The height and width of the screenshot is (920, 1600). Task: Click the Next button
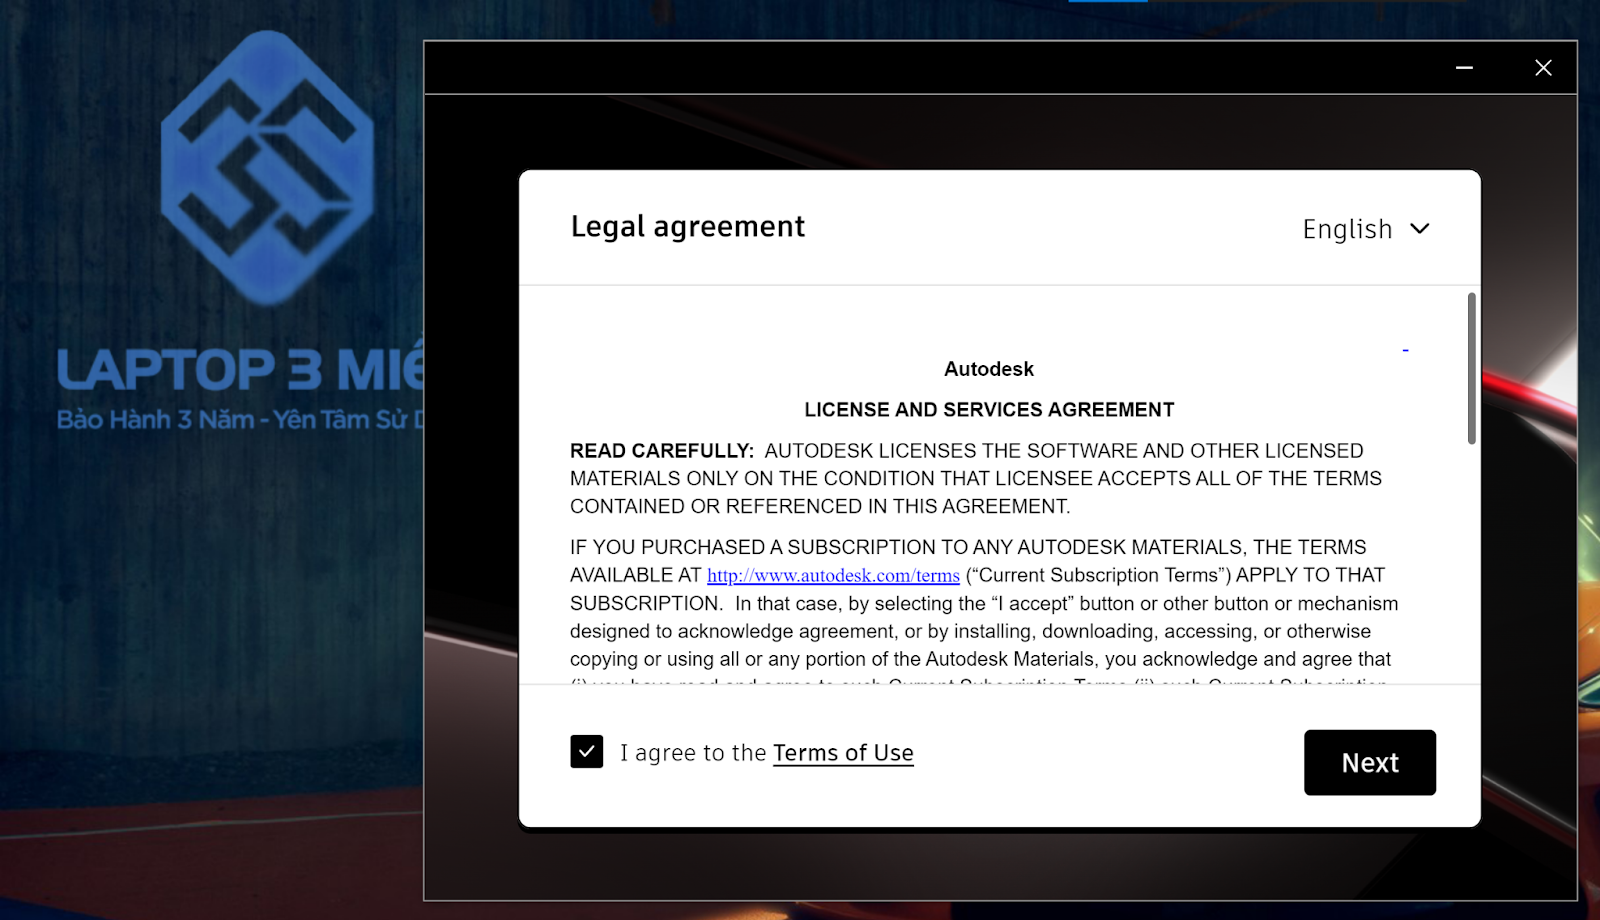(1369, 762)
